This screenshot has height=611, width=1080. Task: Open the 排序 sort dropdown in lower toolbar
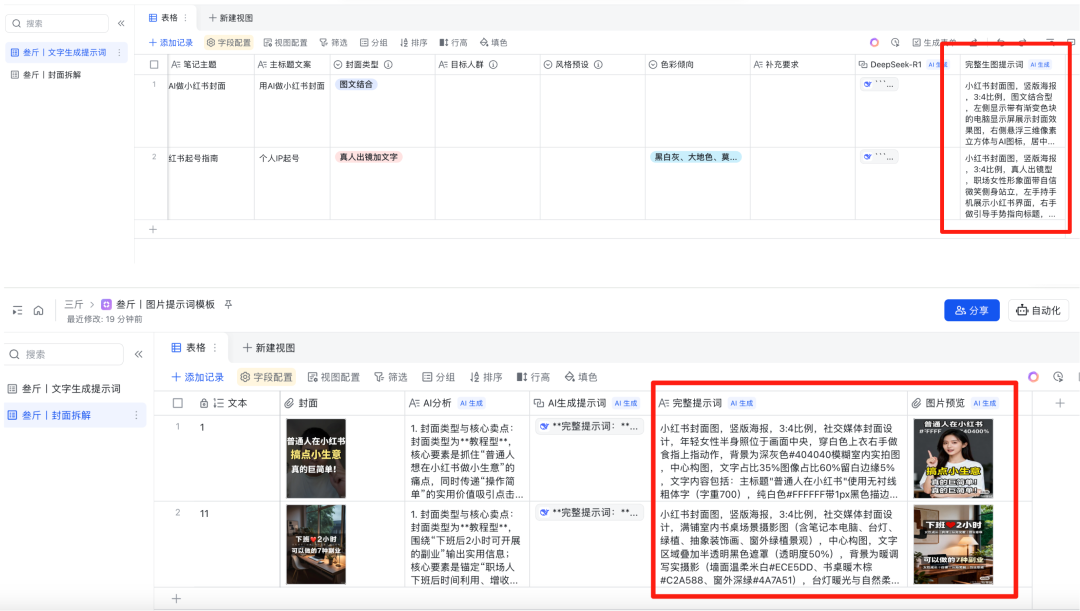tap(484, 377)
